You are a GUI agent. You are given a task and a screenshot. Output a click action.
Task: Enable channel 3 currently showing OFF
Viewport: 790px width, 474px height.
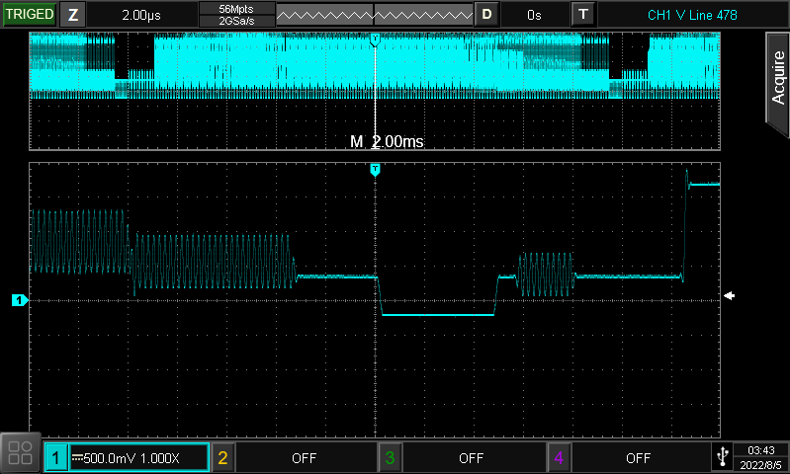(x=470, y=458)
